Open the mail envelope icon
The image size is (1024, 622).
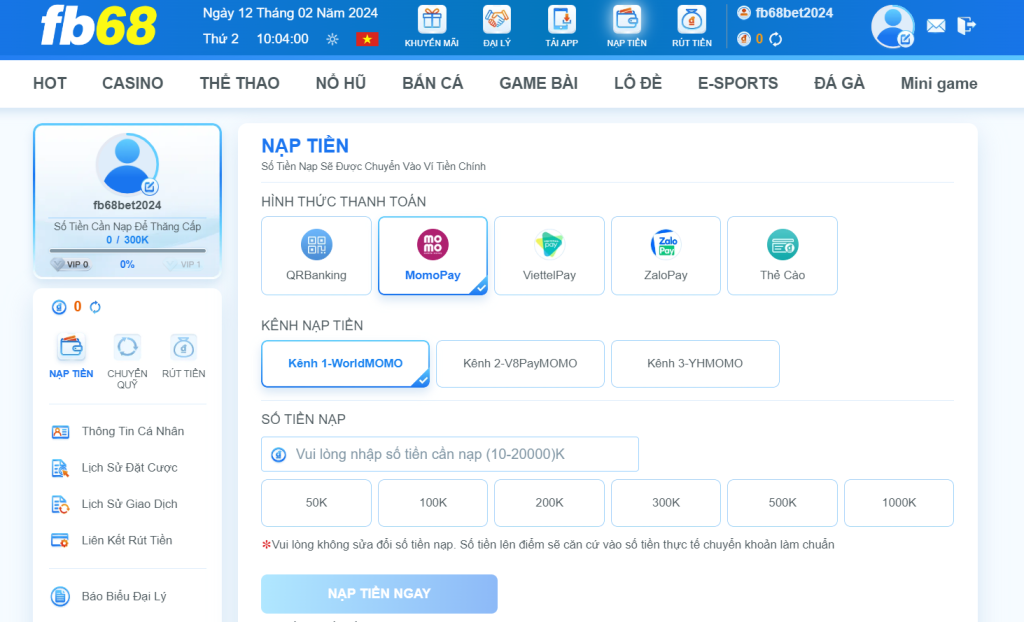coord(935,26)
